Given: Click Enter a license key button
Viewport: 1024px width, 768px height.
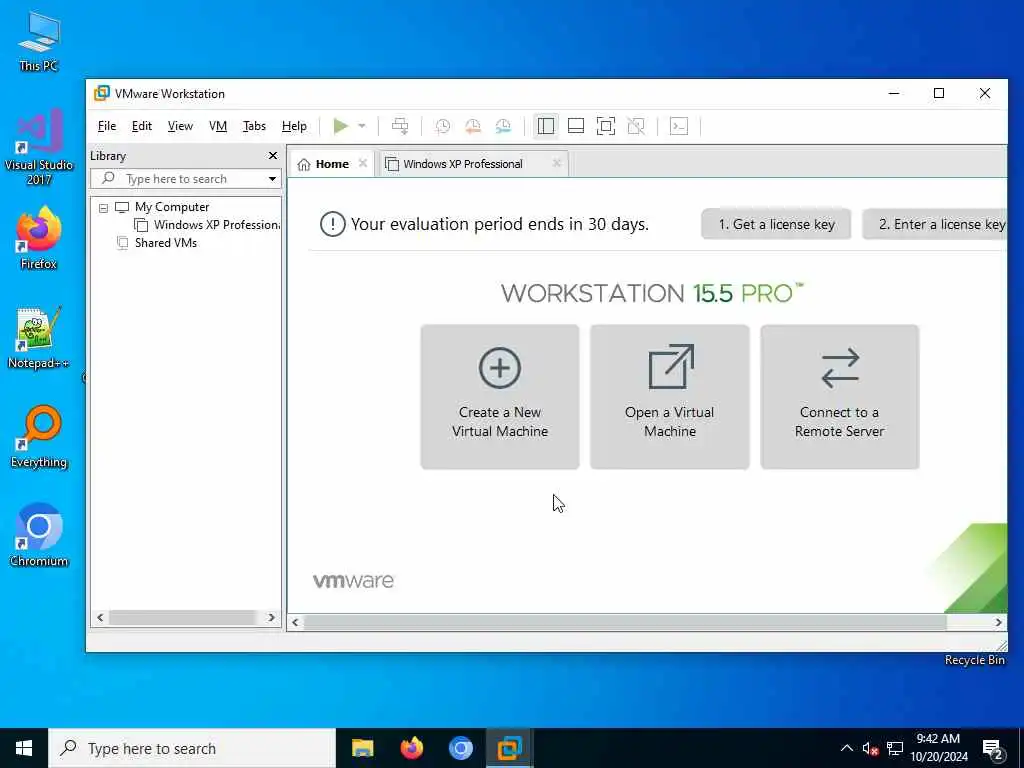Looking at the screenshot, I should (x=935, y=224).
